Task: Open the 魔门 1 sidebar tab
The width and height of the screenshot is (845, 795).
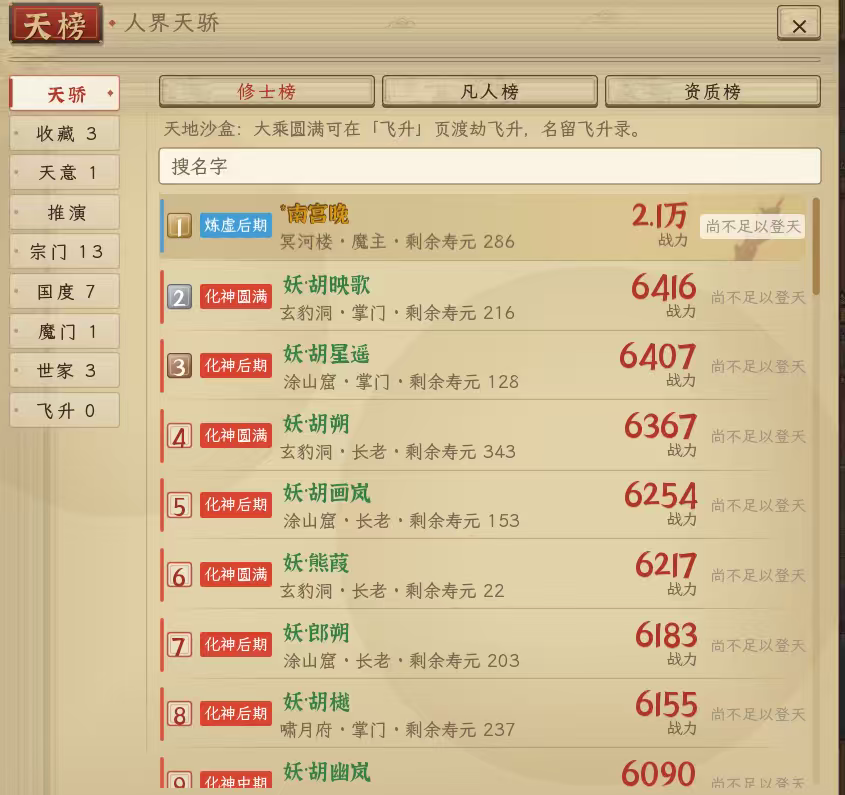Action: [x=65, y=331]
